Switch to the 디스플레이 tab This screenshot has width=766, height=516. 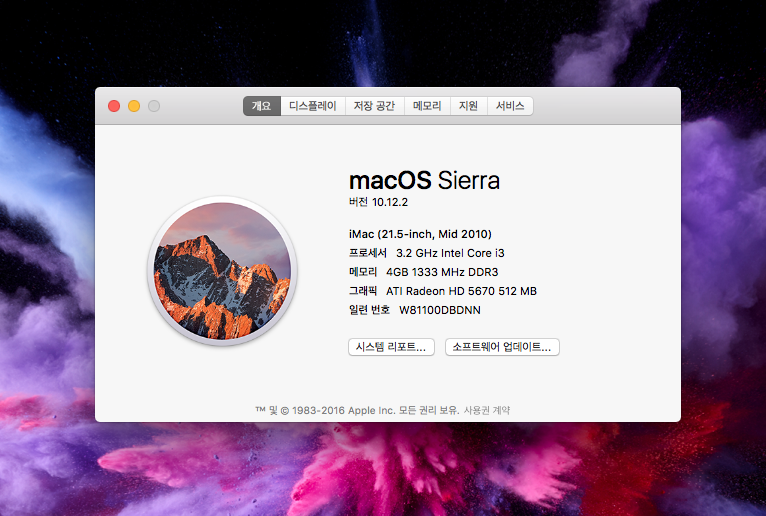click(x=313, y=106)
